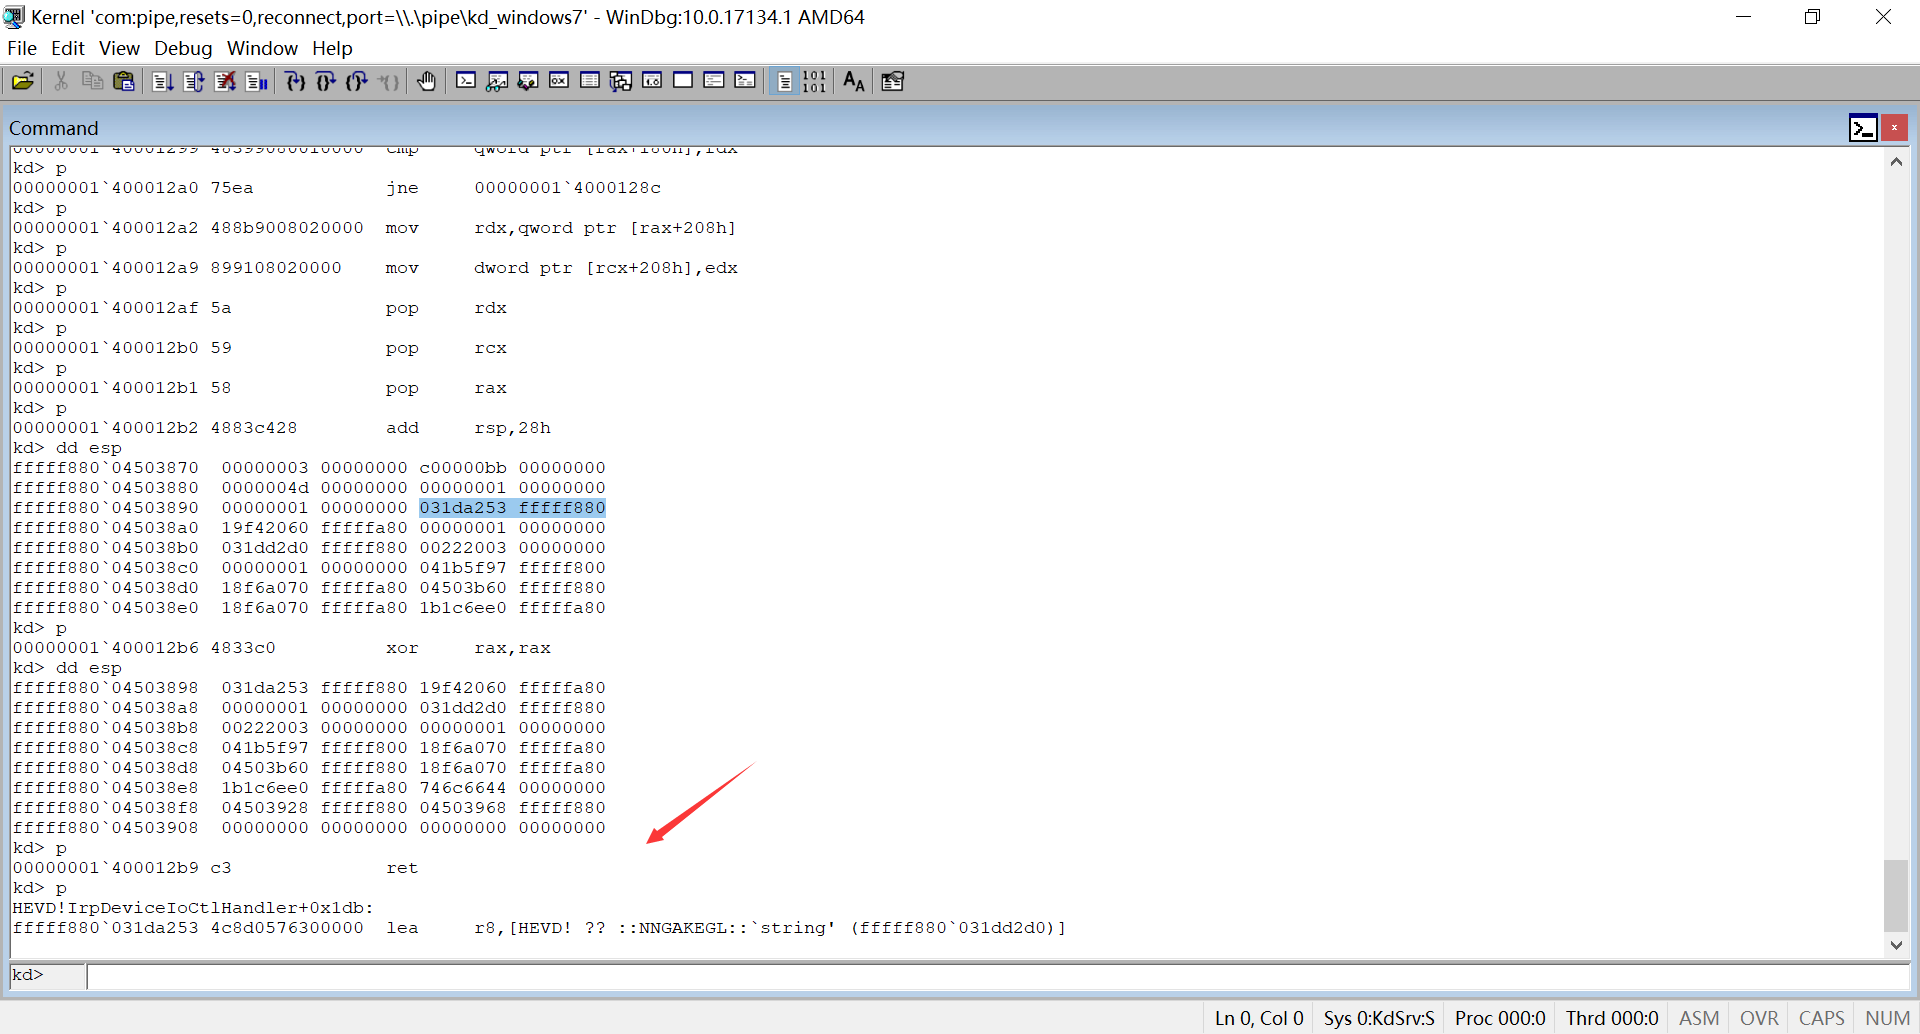Screen dimensions: 1920x1034
Task: Click the 'HEVD!IrpDeviceIoCtlHandler+0x1db:' line
Action: 193,908
